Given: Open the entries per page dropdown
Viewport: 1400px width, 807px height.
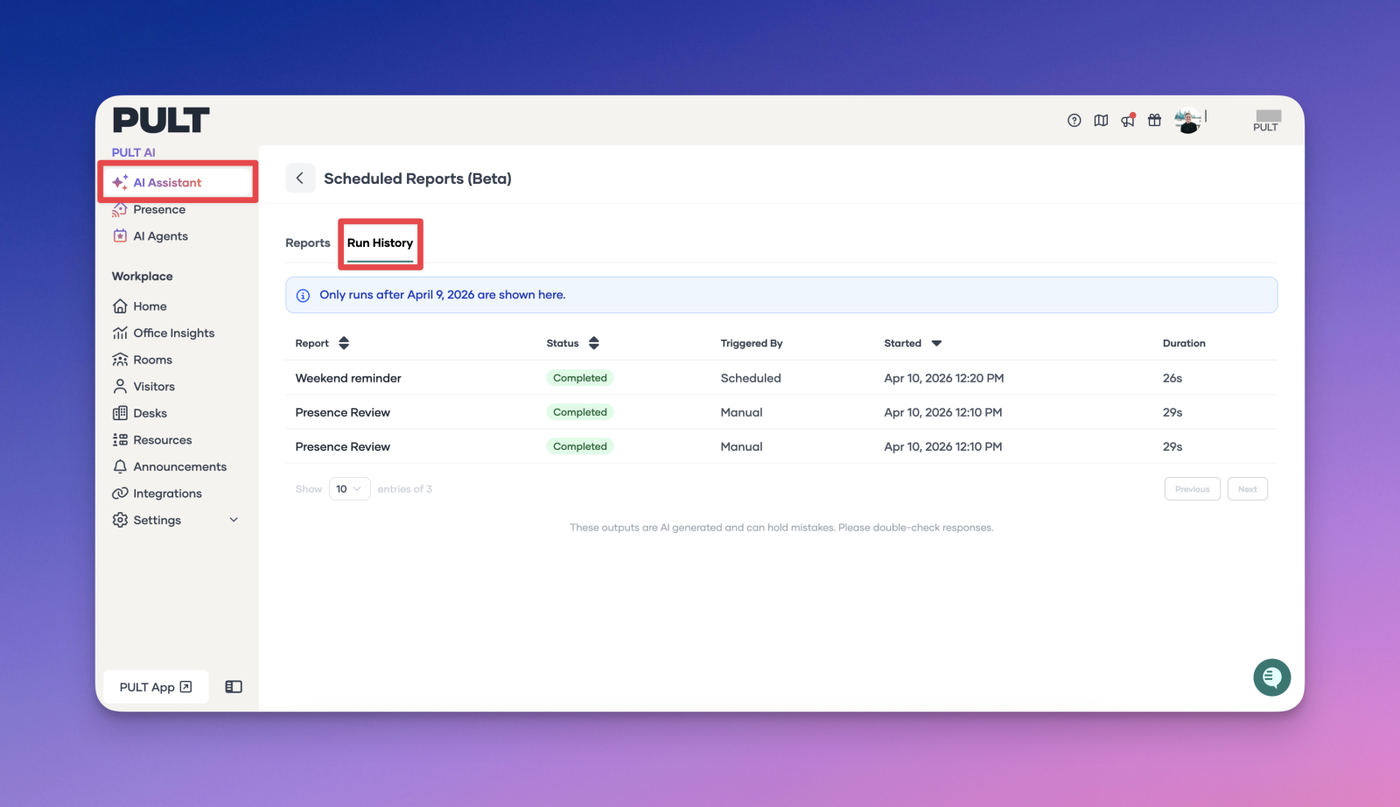Looking at the screenshot, I should coord(349,489).
